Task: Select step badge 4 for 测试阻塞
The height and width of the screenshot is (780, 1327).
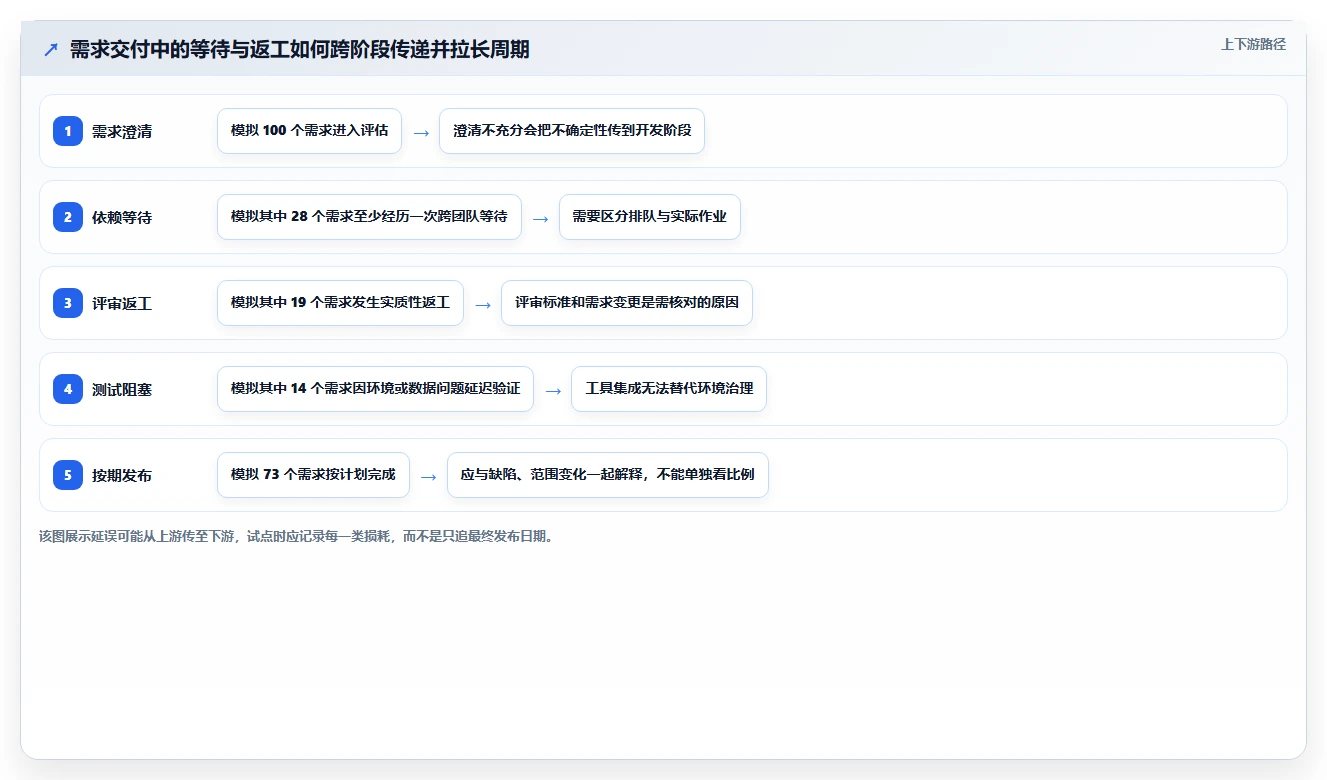Action: point(68,389)
